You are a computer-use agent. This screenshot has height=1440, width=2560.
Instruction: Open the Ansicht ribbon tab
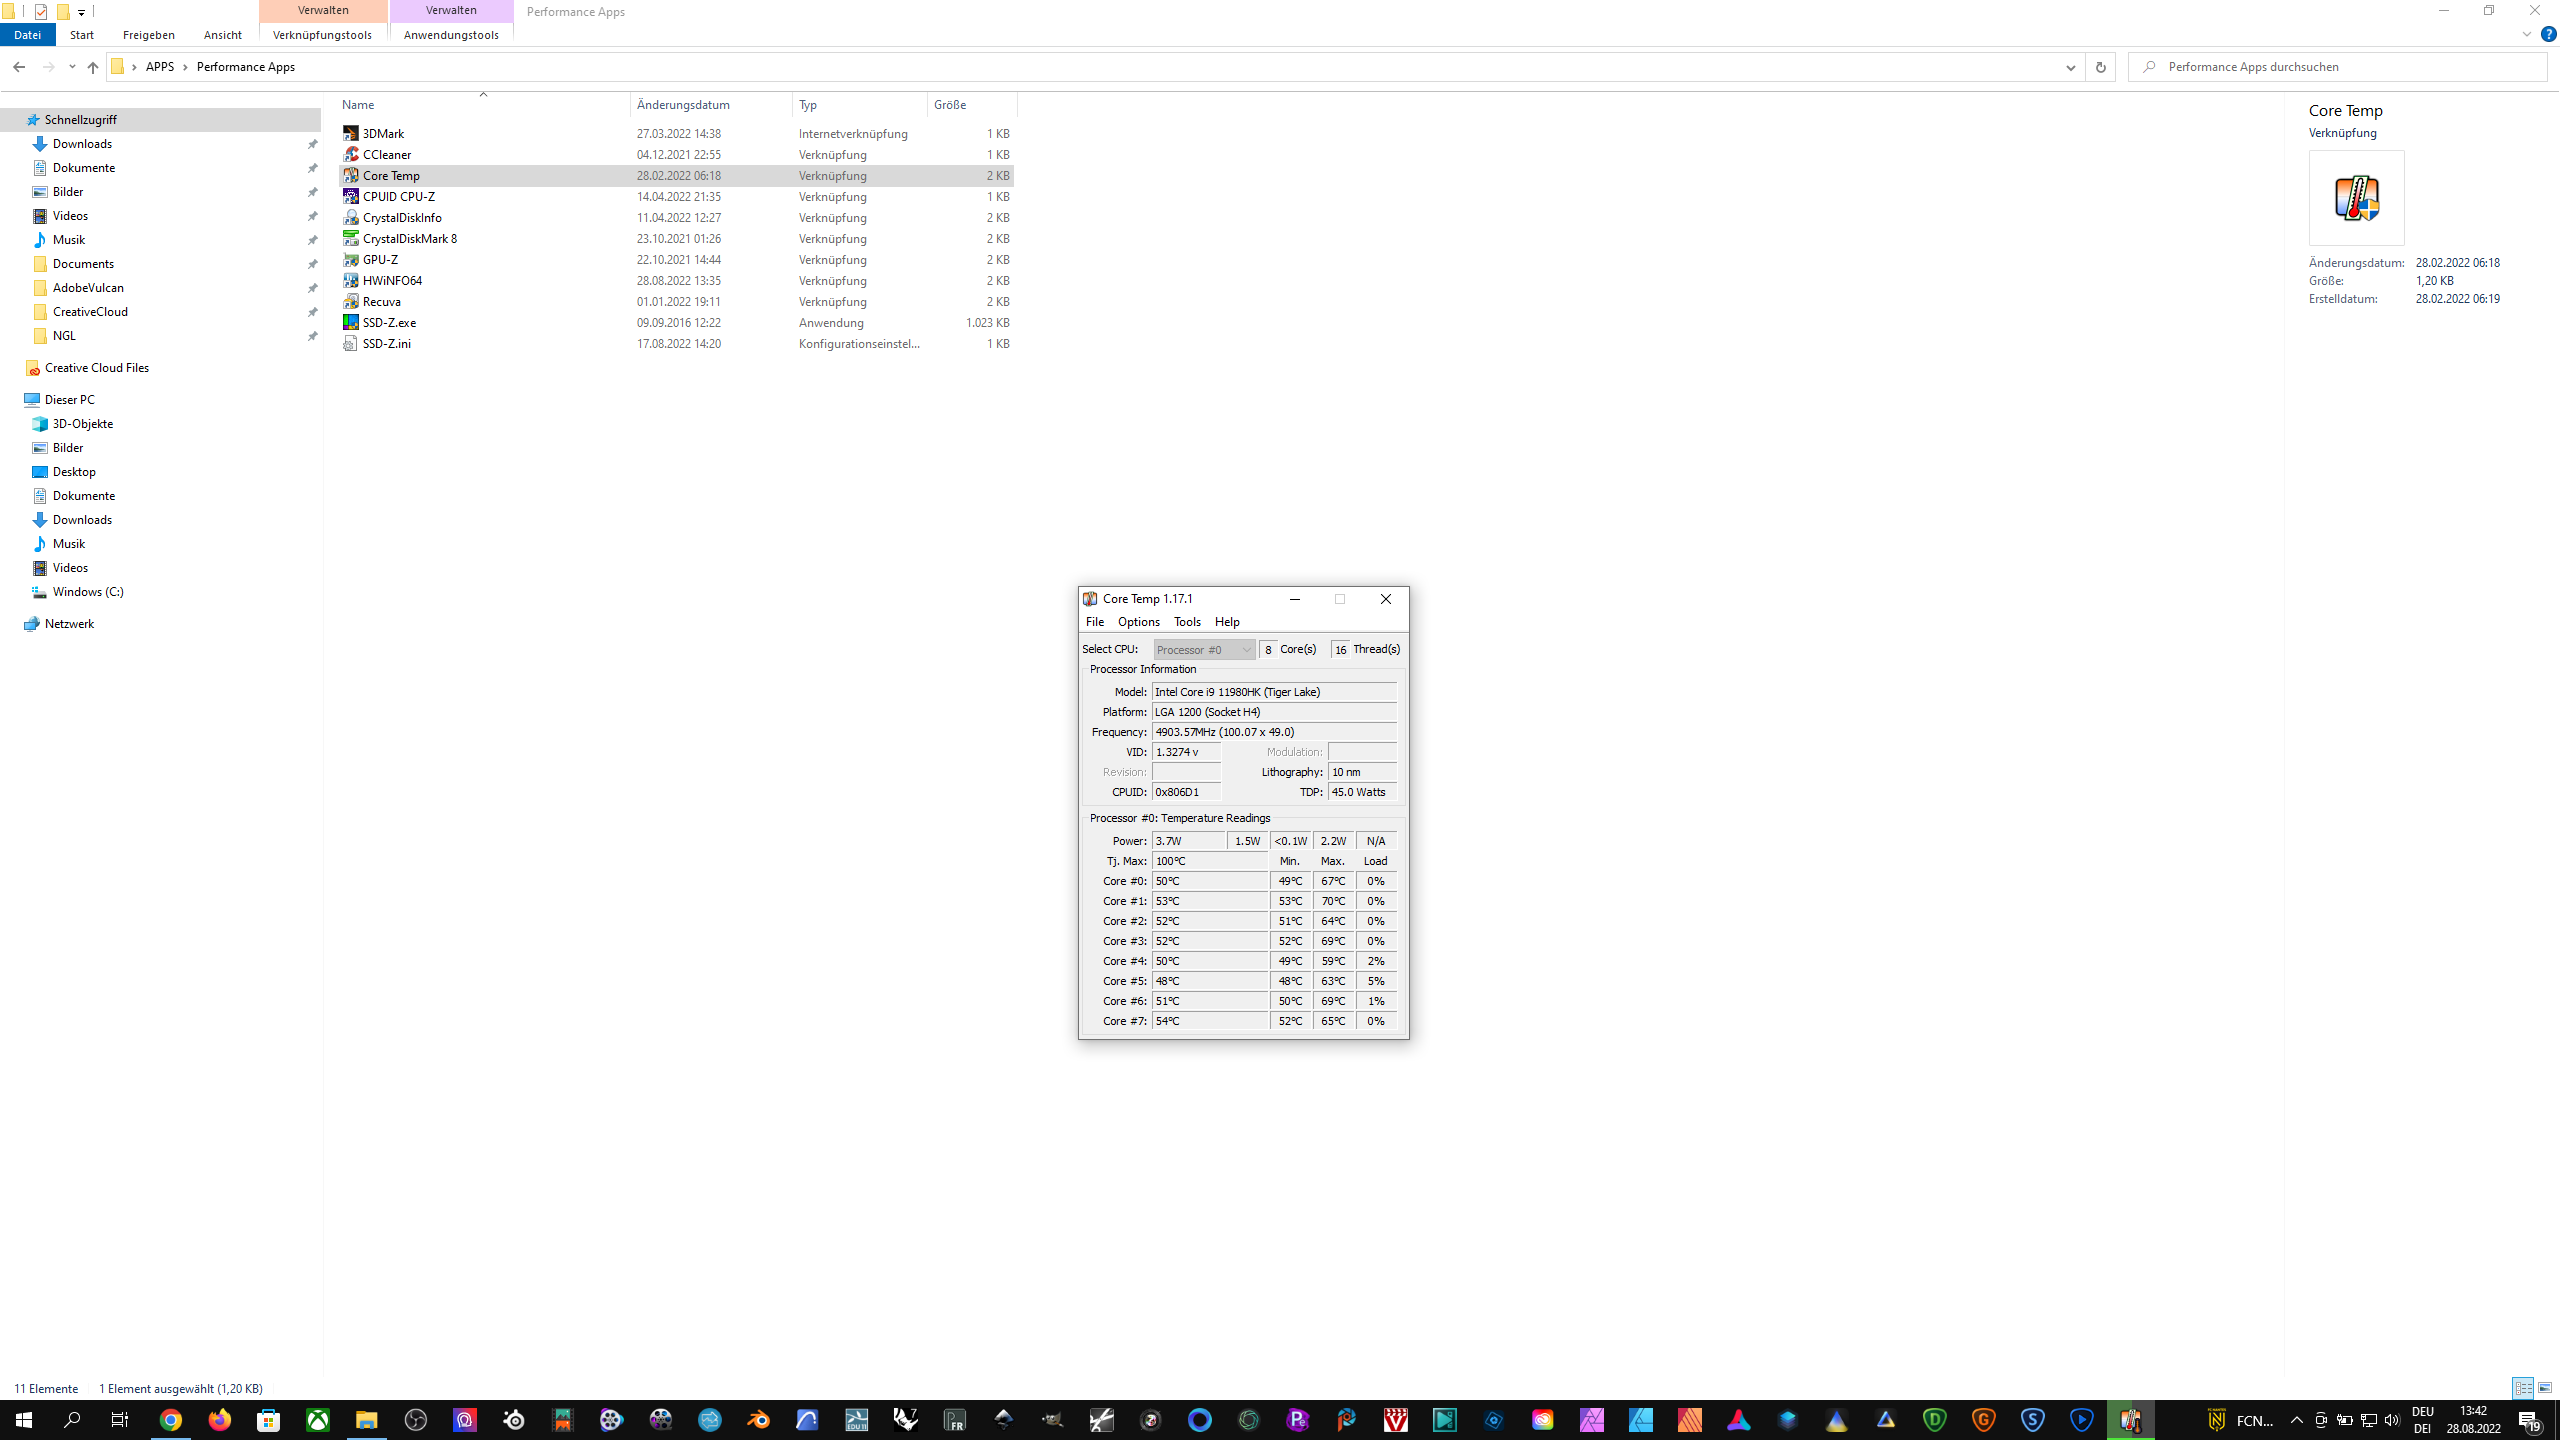(x=222, y=35)
